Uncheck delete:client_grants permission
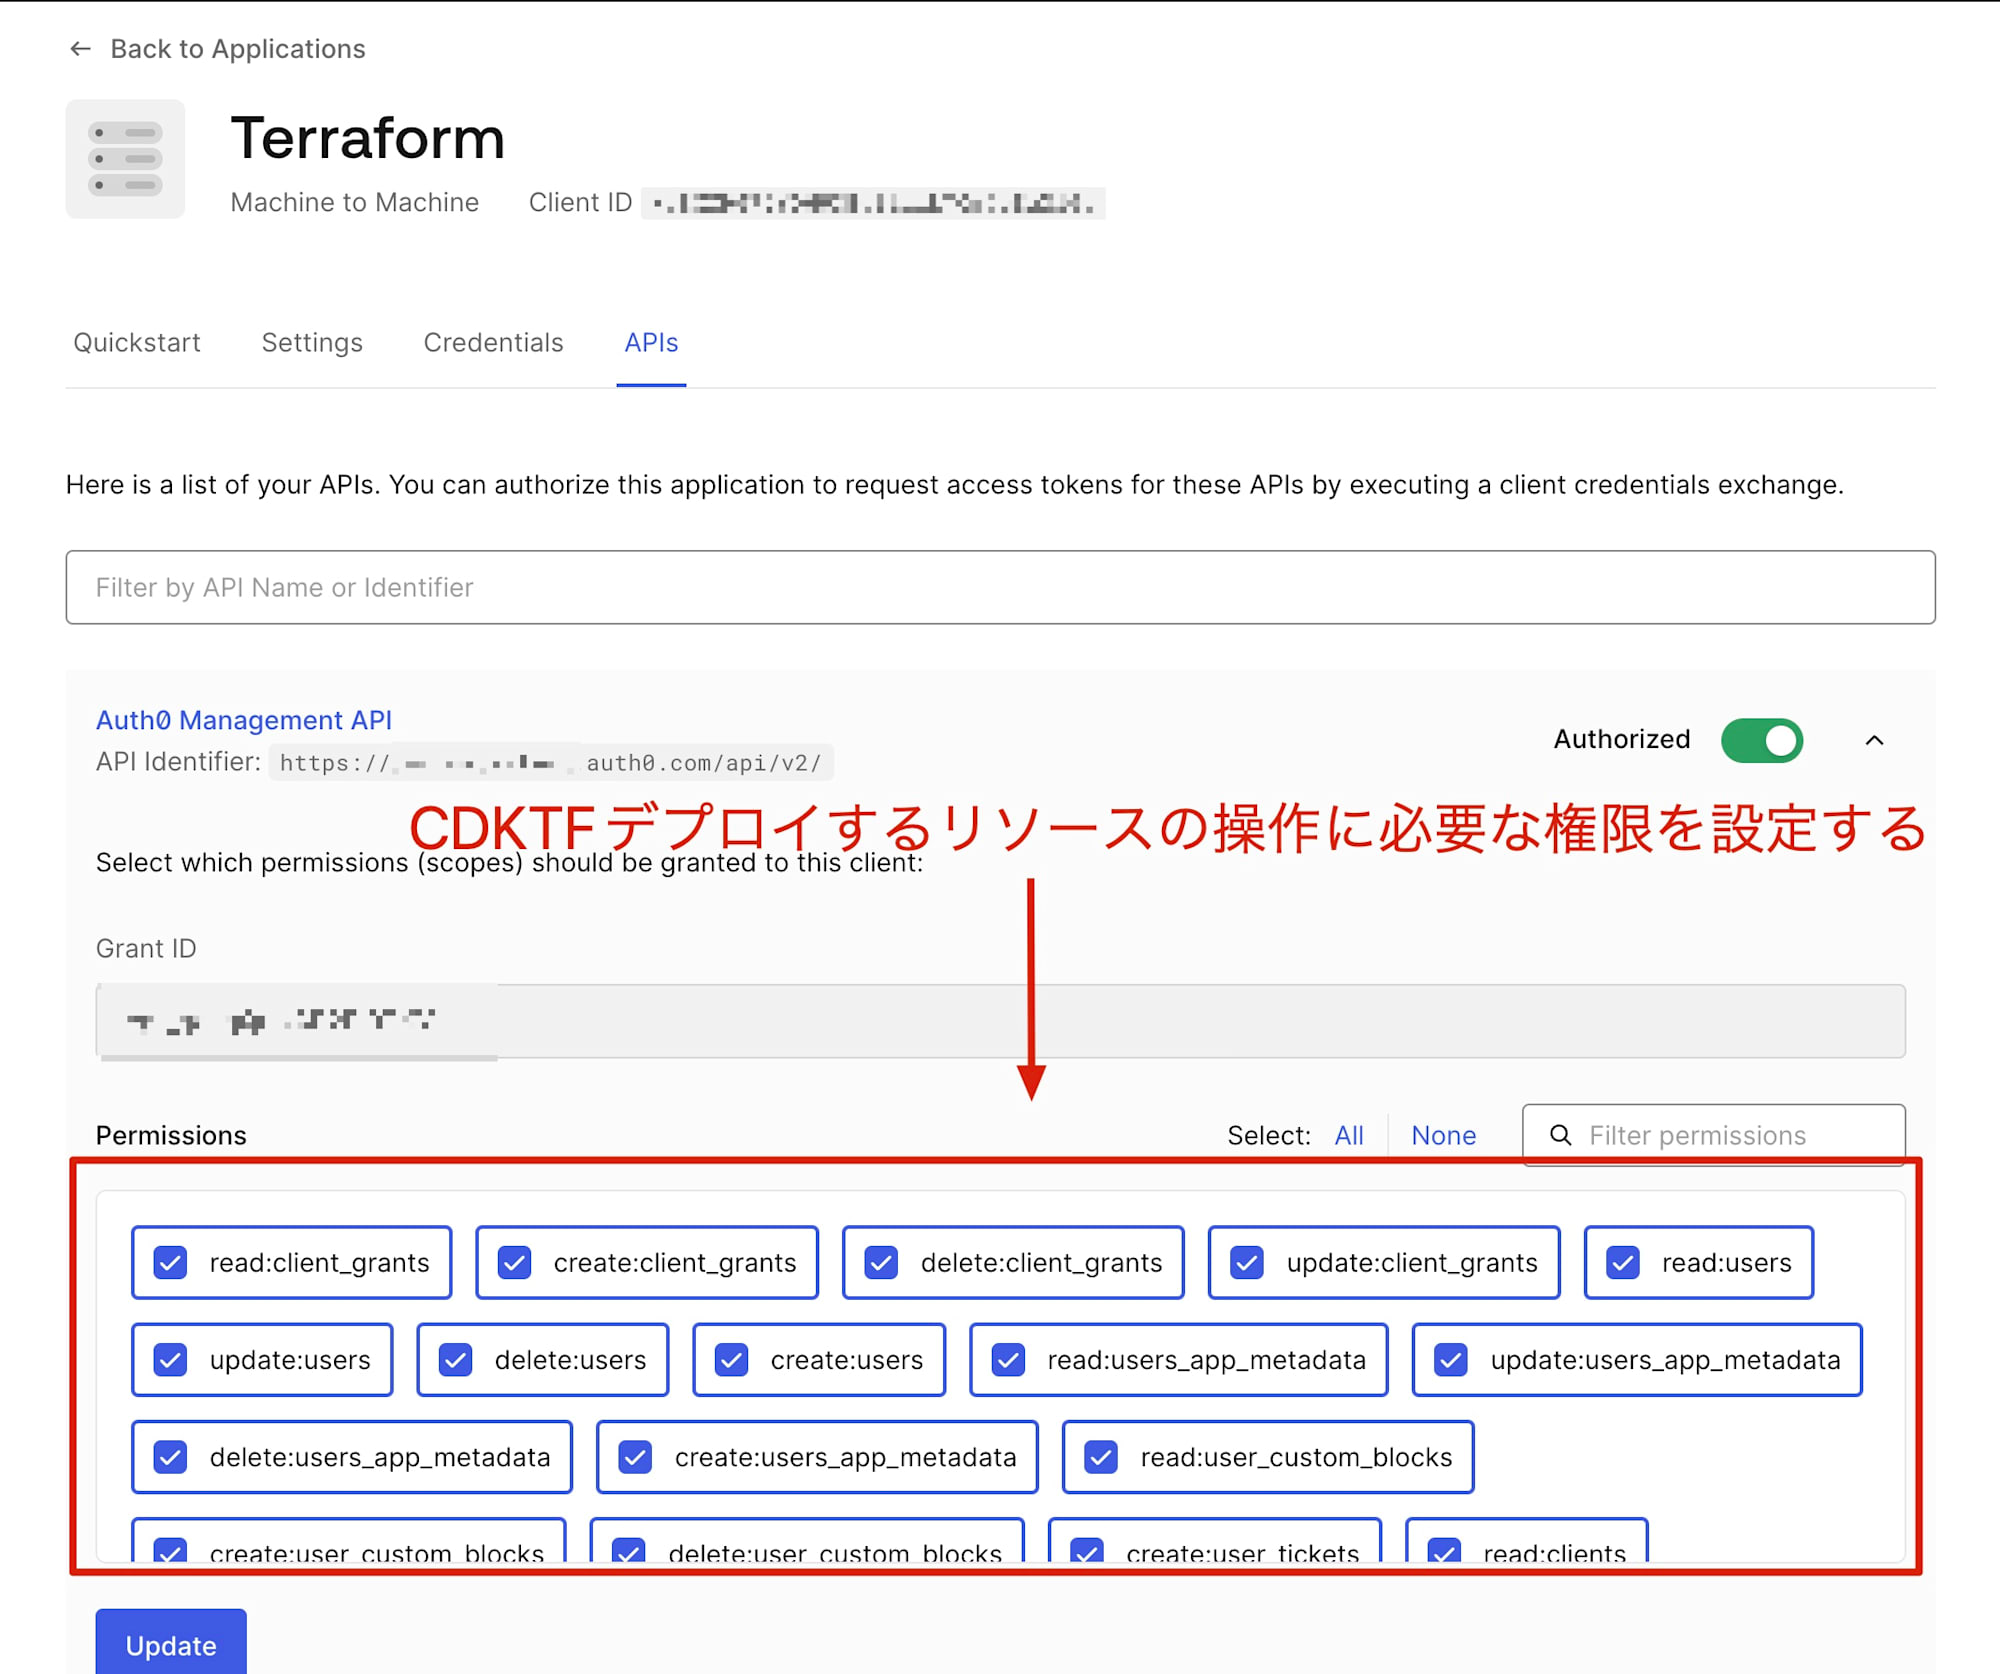The height and width of the screenshot is (1674, 2000). pos(881,1263)
